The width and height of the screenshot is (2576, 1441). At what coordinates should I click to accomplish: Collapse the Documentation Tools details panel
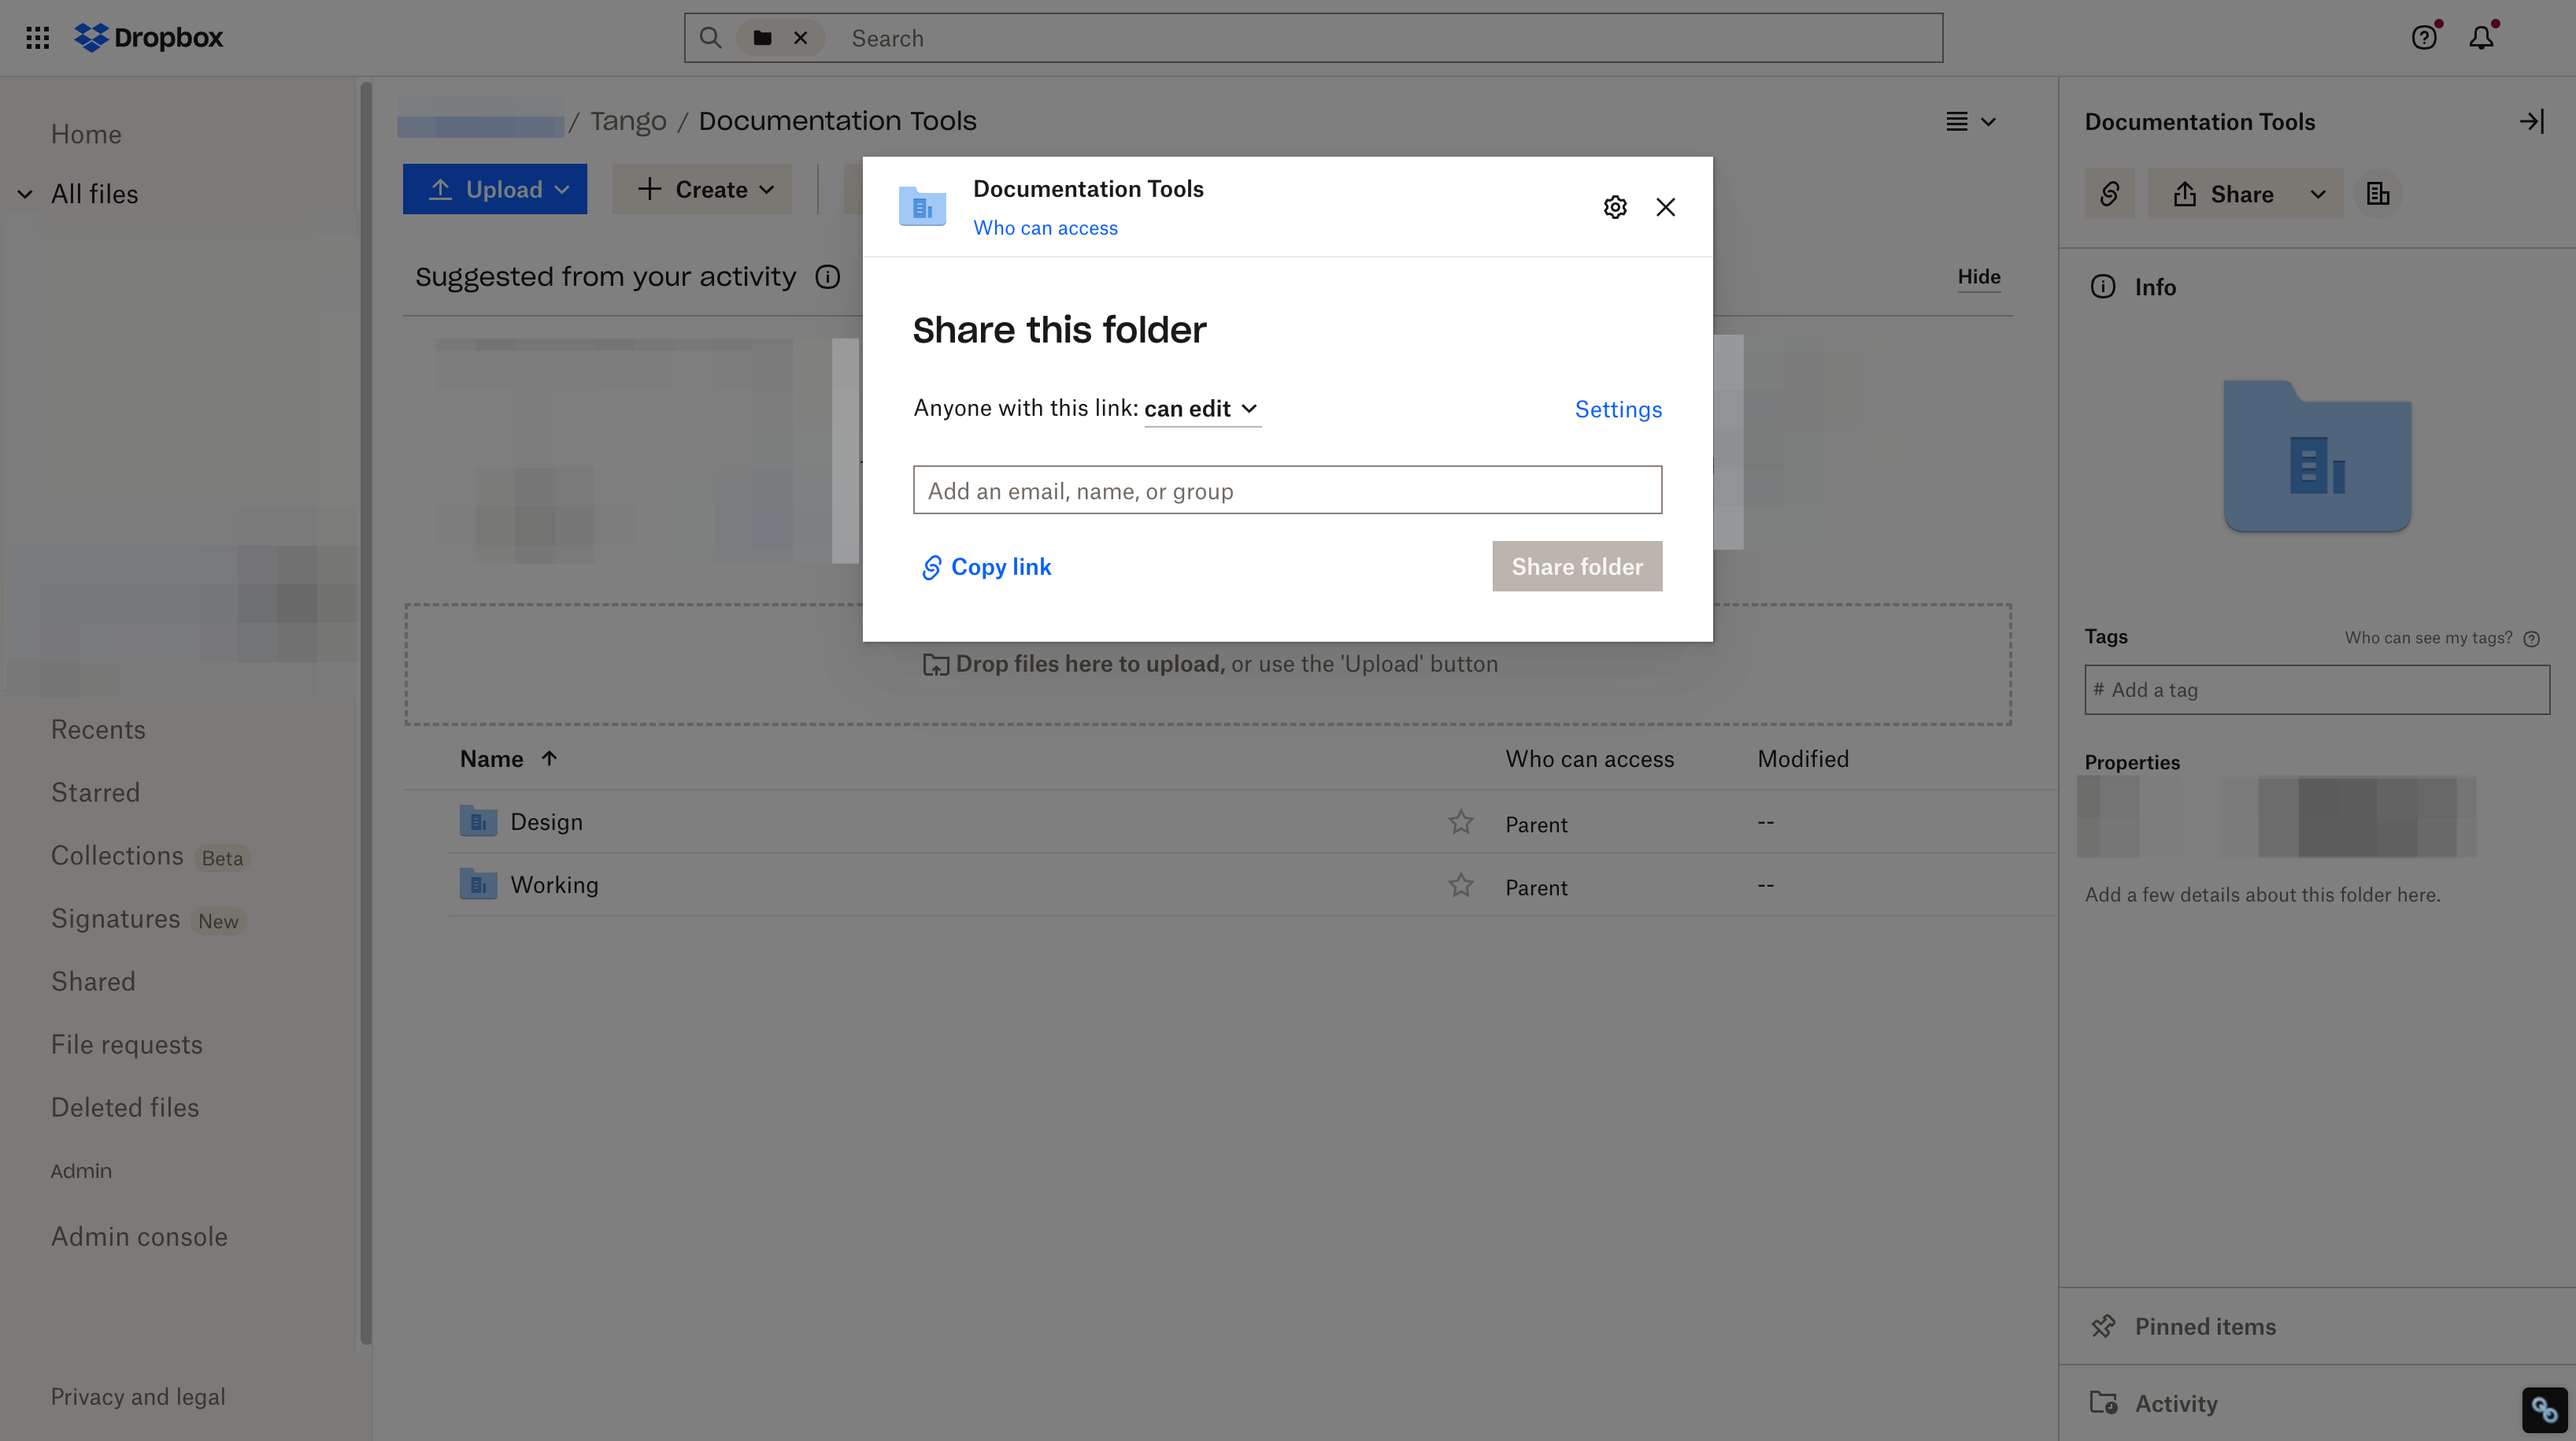point(2531,121)
